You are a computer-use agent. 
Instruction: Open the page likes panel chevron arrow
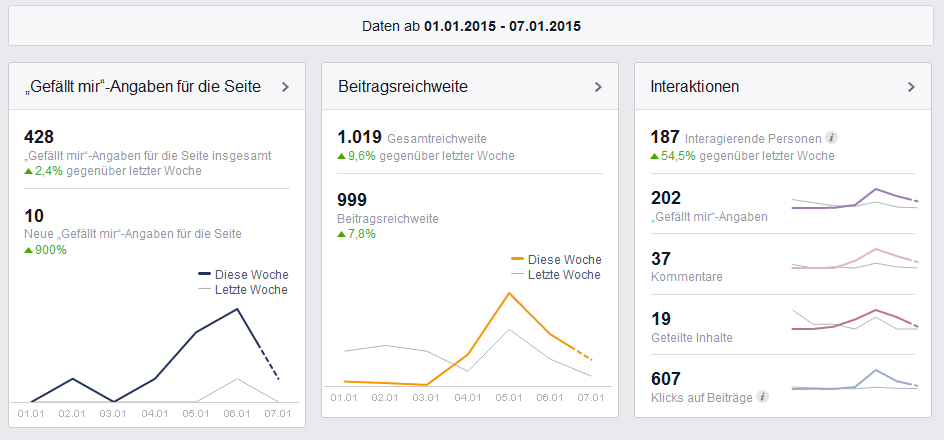point(285,87)
